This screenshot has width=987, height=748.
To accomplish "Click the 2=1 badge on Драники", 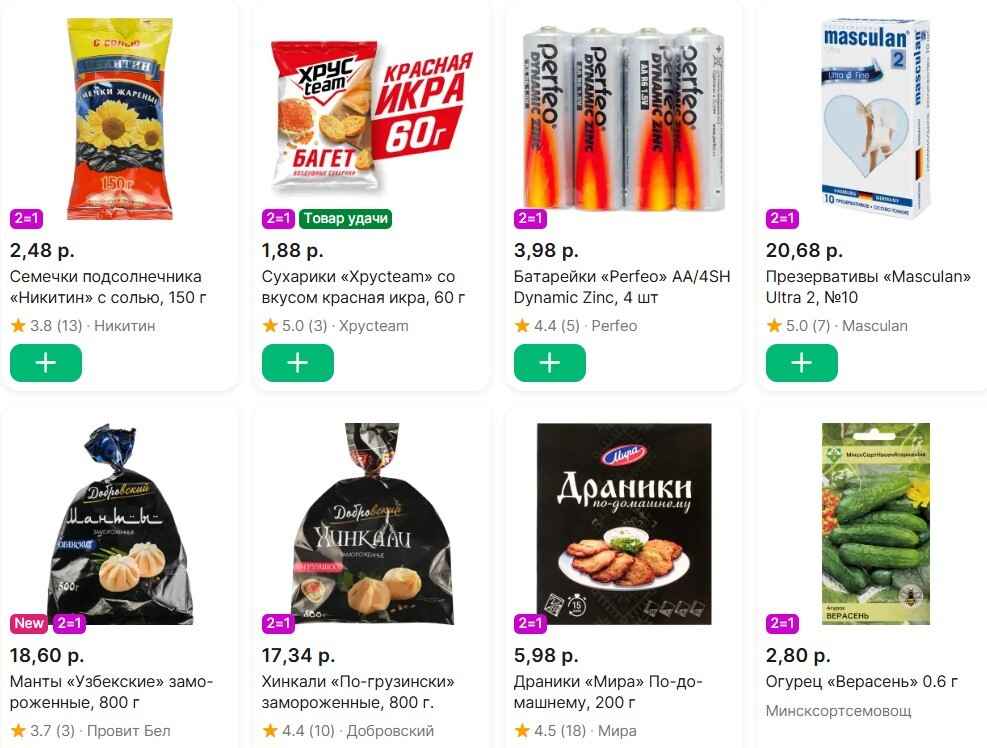I will (x=530, y=623).
